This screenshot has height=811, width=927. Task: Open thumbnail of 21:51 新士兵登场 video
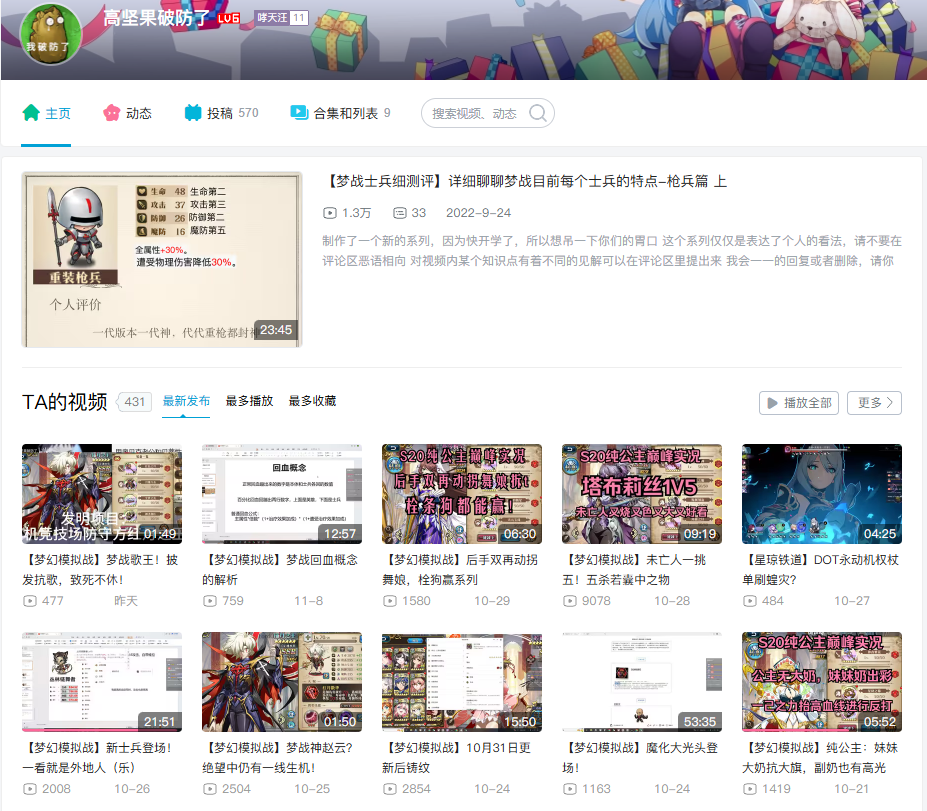[x=102, y=682]
